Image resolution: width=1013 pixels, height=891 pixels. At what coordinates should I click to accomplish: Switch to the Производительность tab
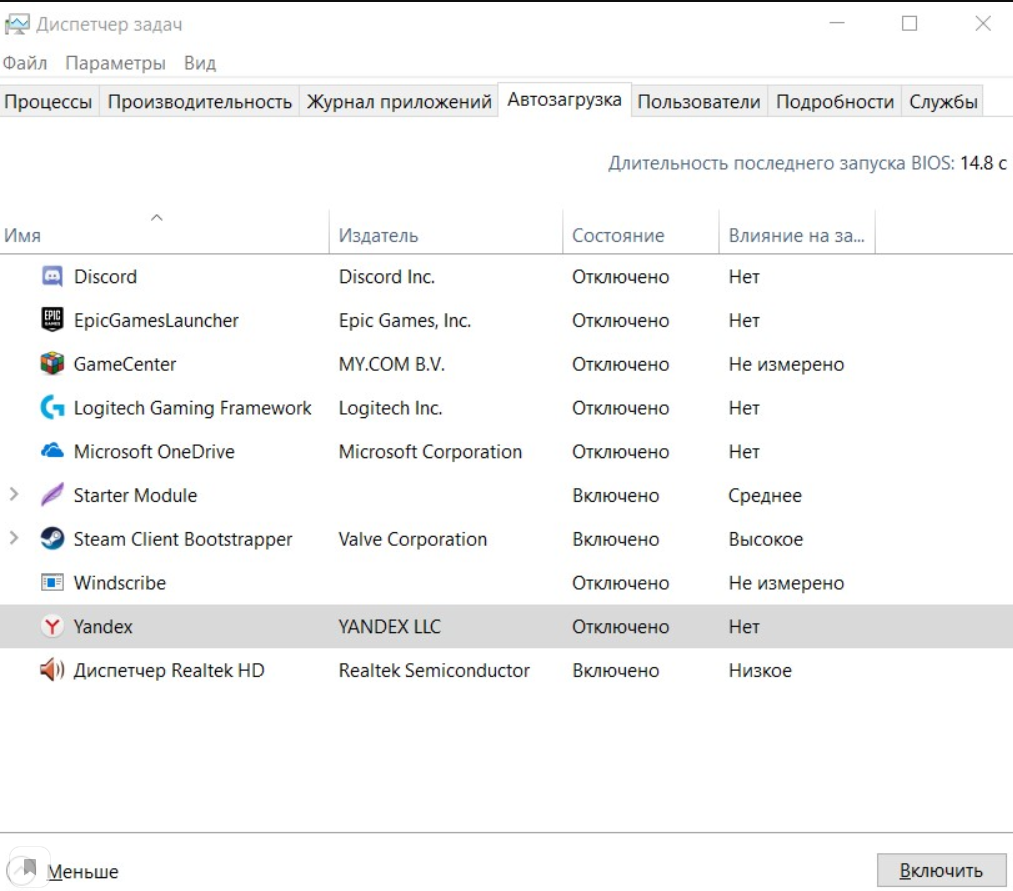(200, 101)
